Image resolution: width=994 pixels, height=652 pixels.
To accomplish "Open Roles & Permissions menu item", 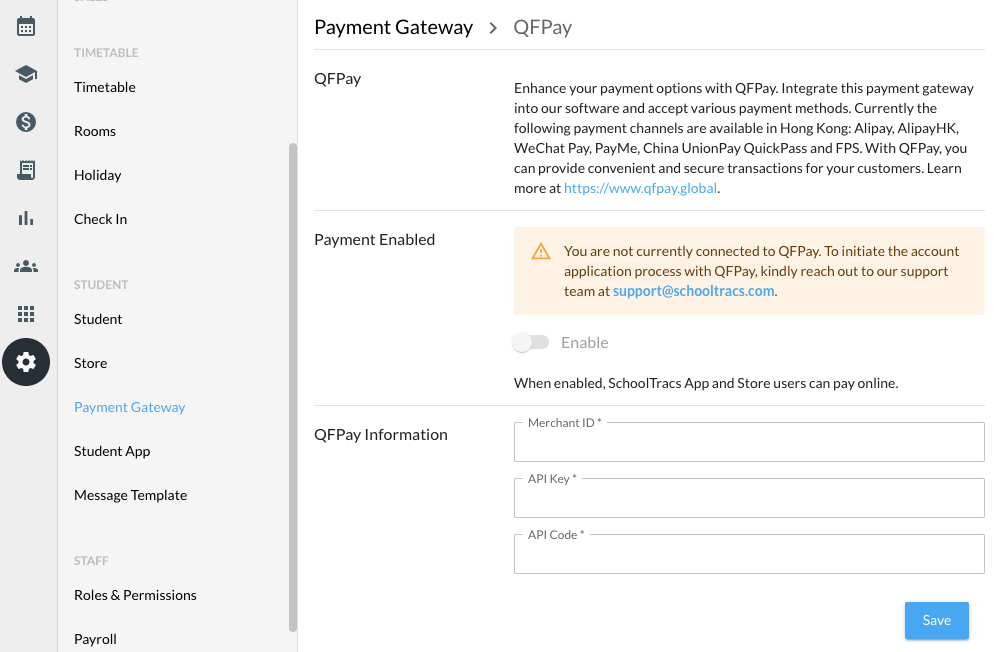I will 135,595.
